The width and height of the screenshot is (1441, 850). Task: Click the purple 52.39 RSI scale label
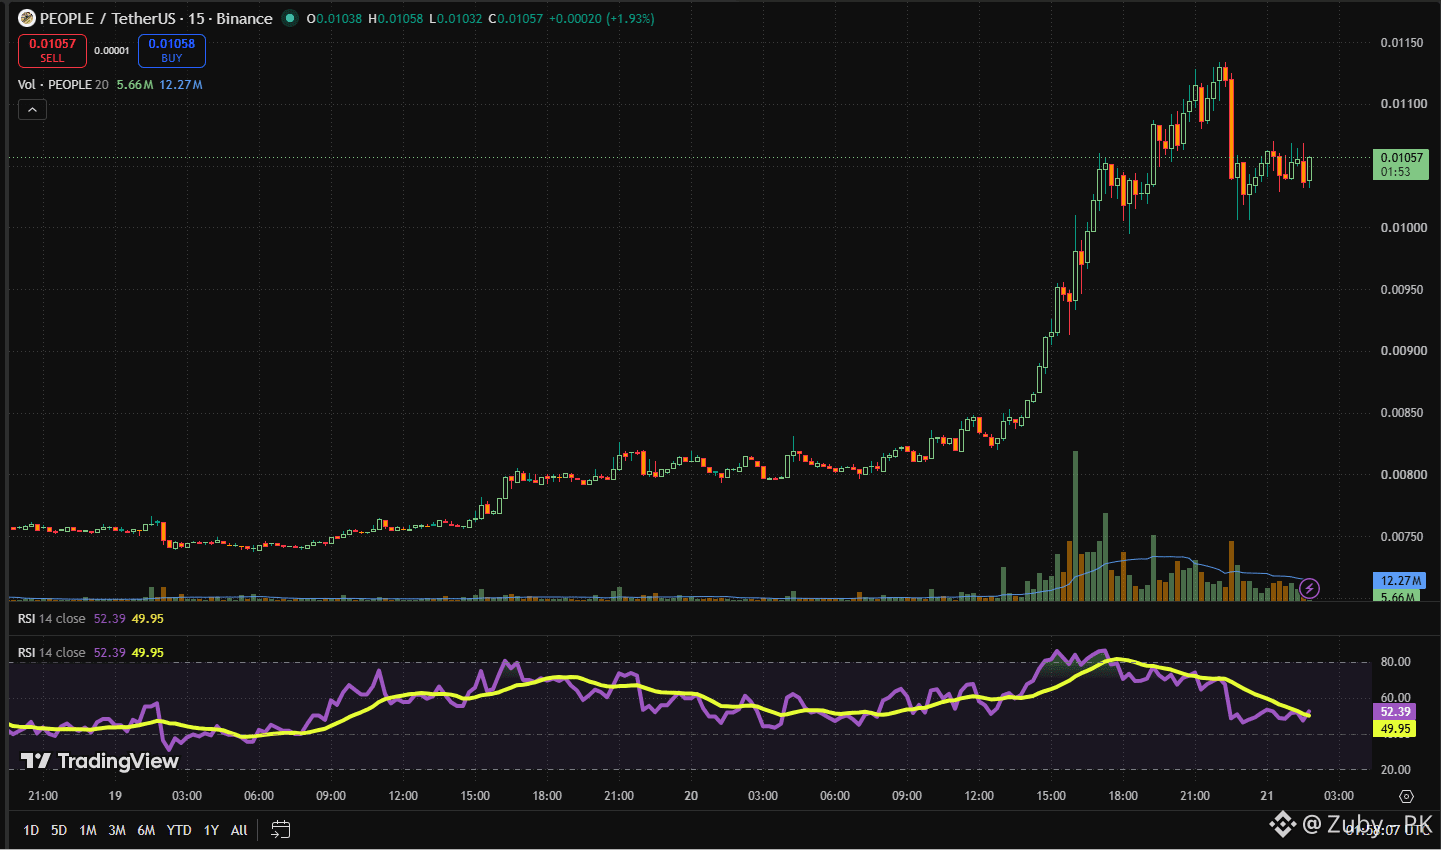point(1395,712)
